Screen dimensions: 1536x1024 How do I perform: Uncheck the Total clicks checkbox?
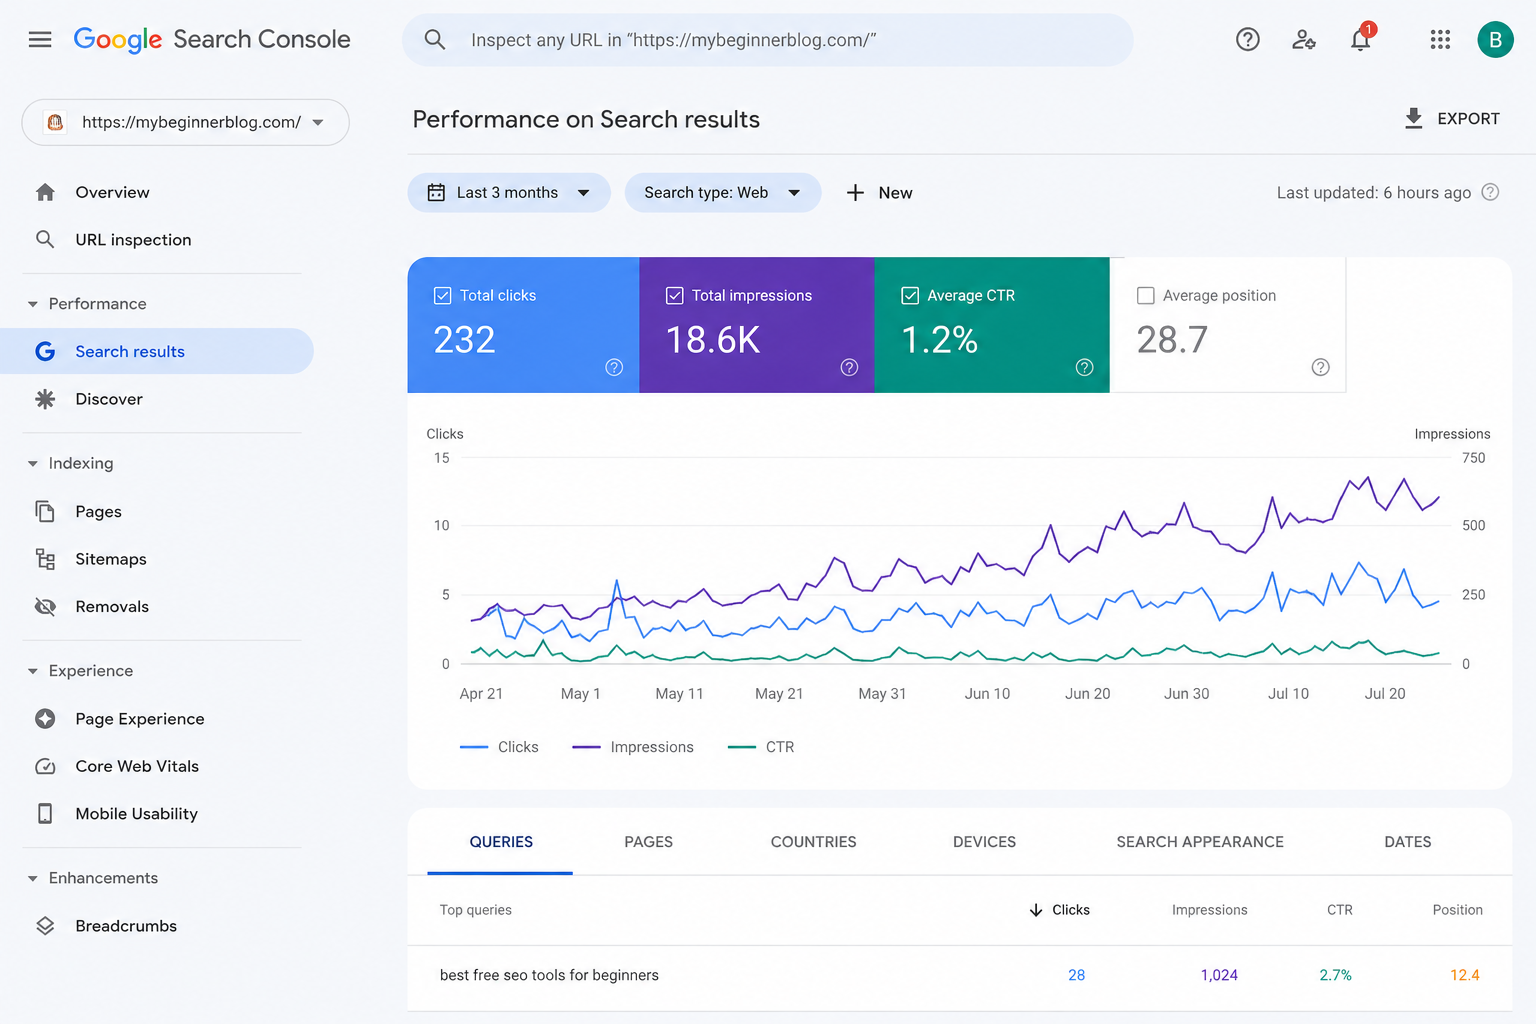pos(442,295)
